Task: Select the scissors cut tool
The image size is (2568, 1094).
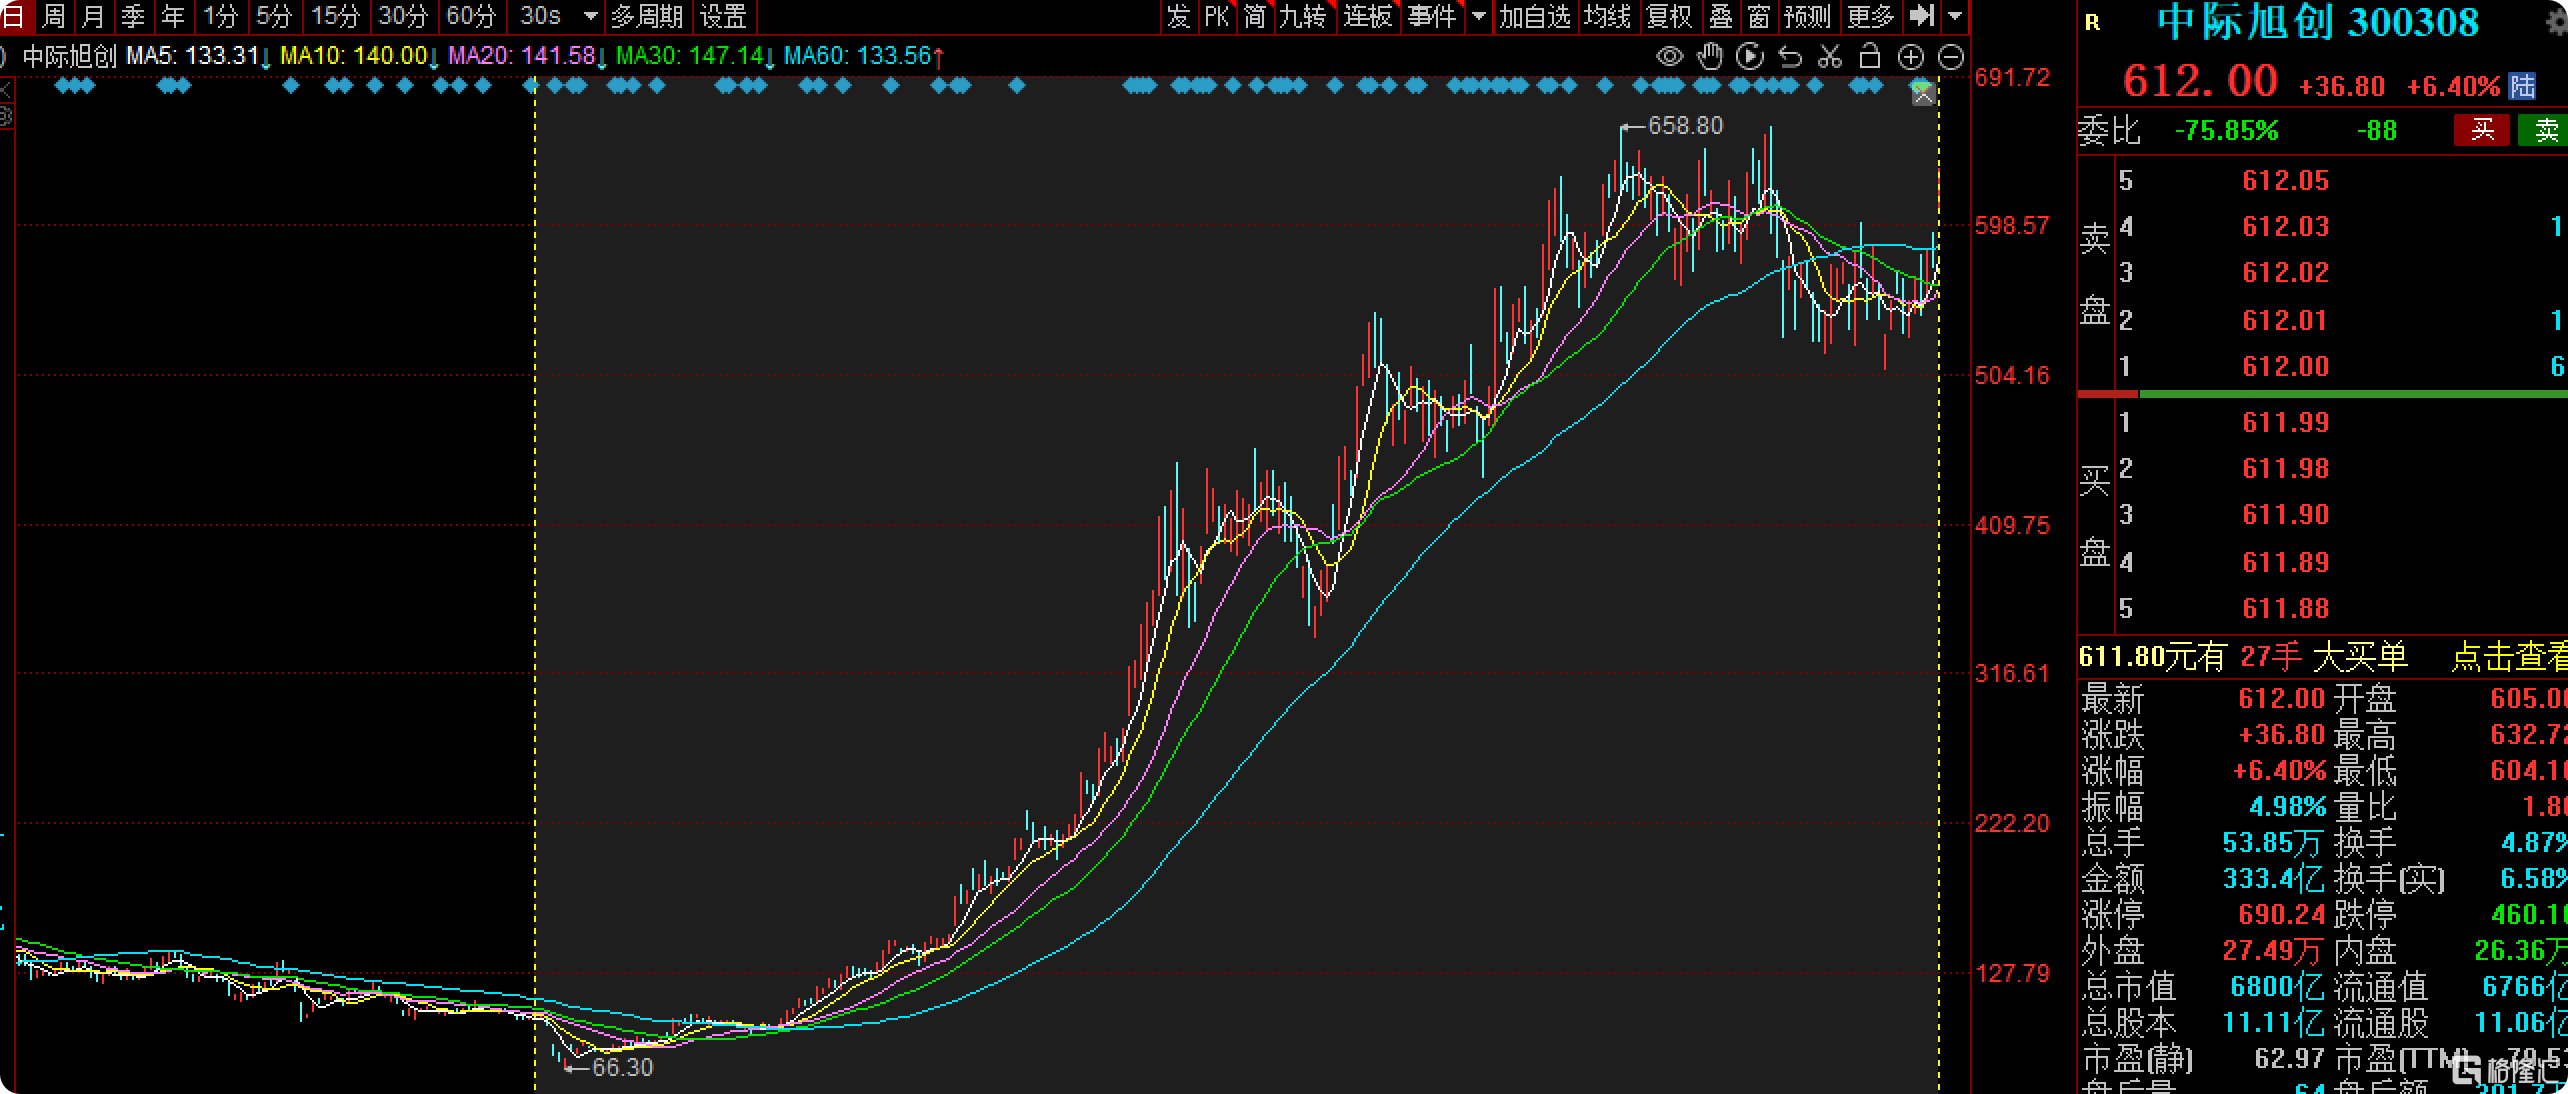Action: (x=1830, y=57)
